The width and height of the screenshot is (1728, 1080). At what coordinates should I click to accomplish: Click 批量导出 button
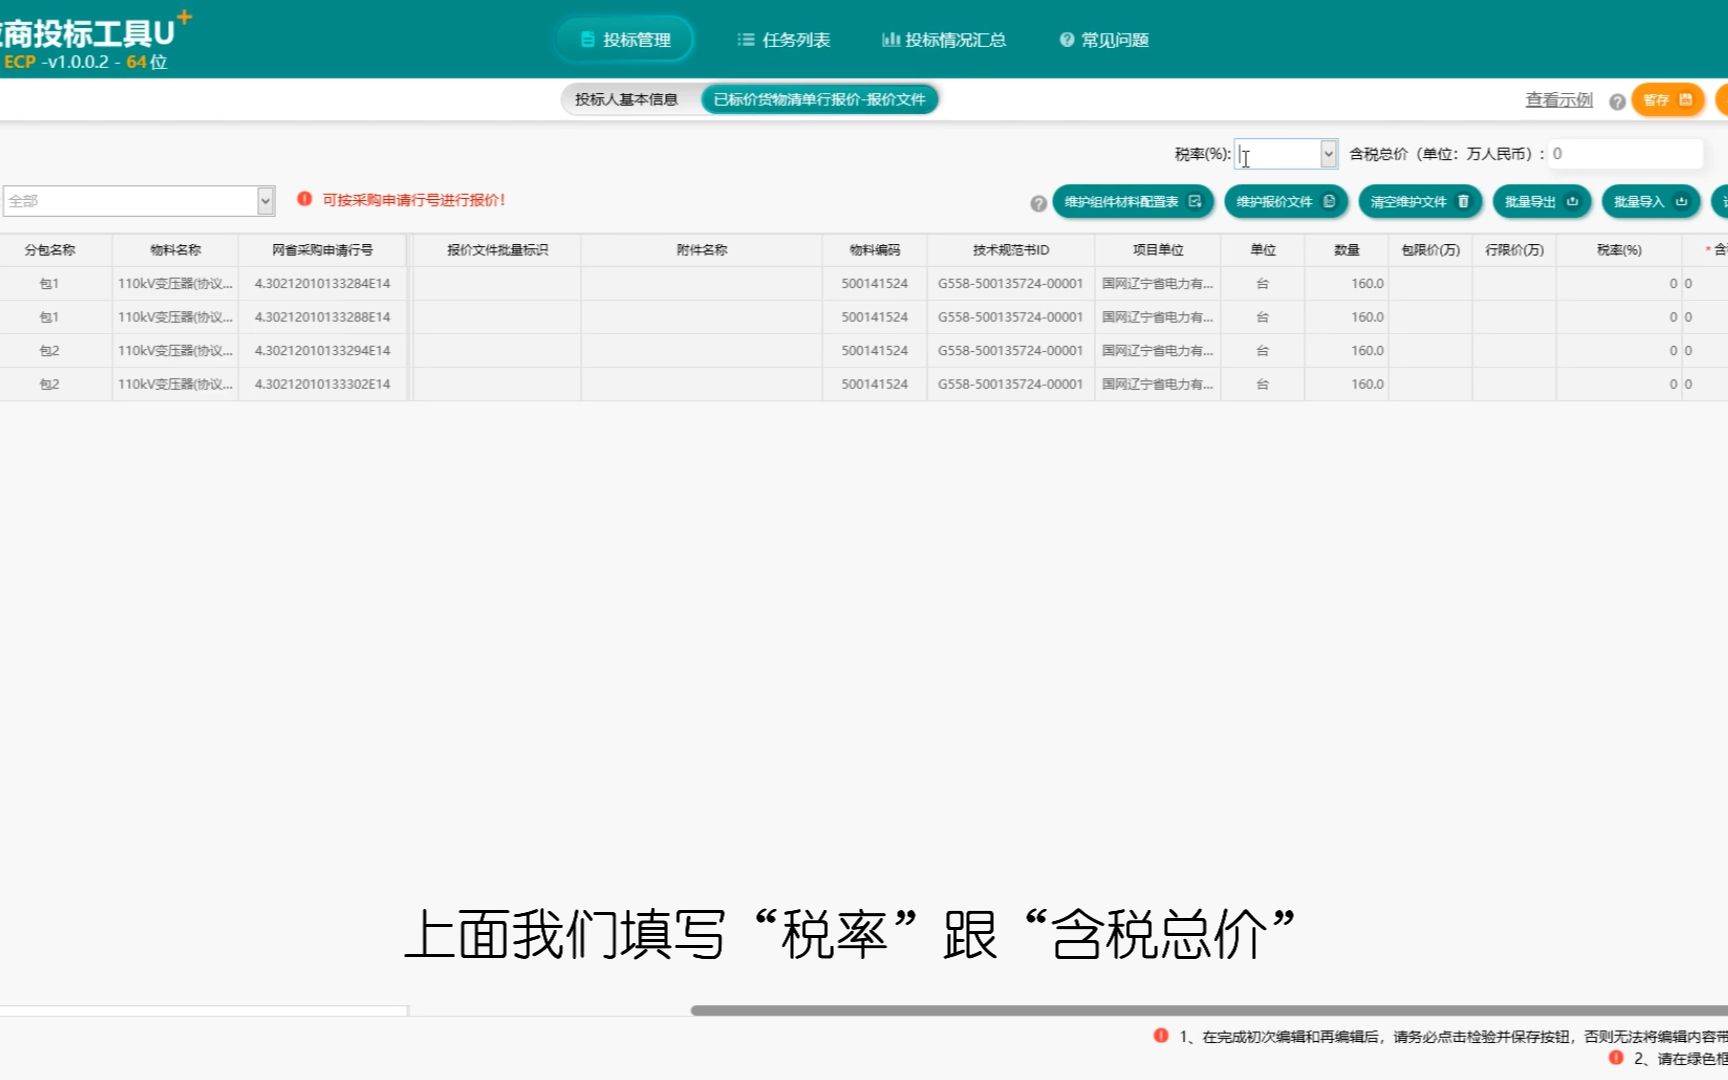click(x=1541, y=202)
